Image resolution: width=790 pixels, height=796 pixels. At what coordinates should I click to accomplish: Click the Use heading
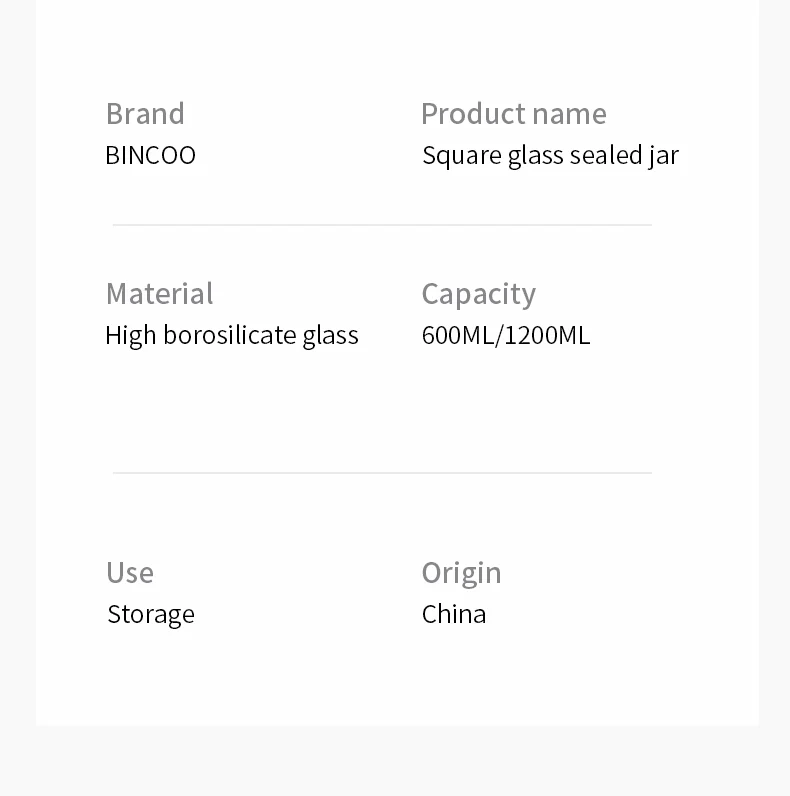pos(130,573)
